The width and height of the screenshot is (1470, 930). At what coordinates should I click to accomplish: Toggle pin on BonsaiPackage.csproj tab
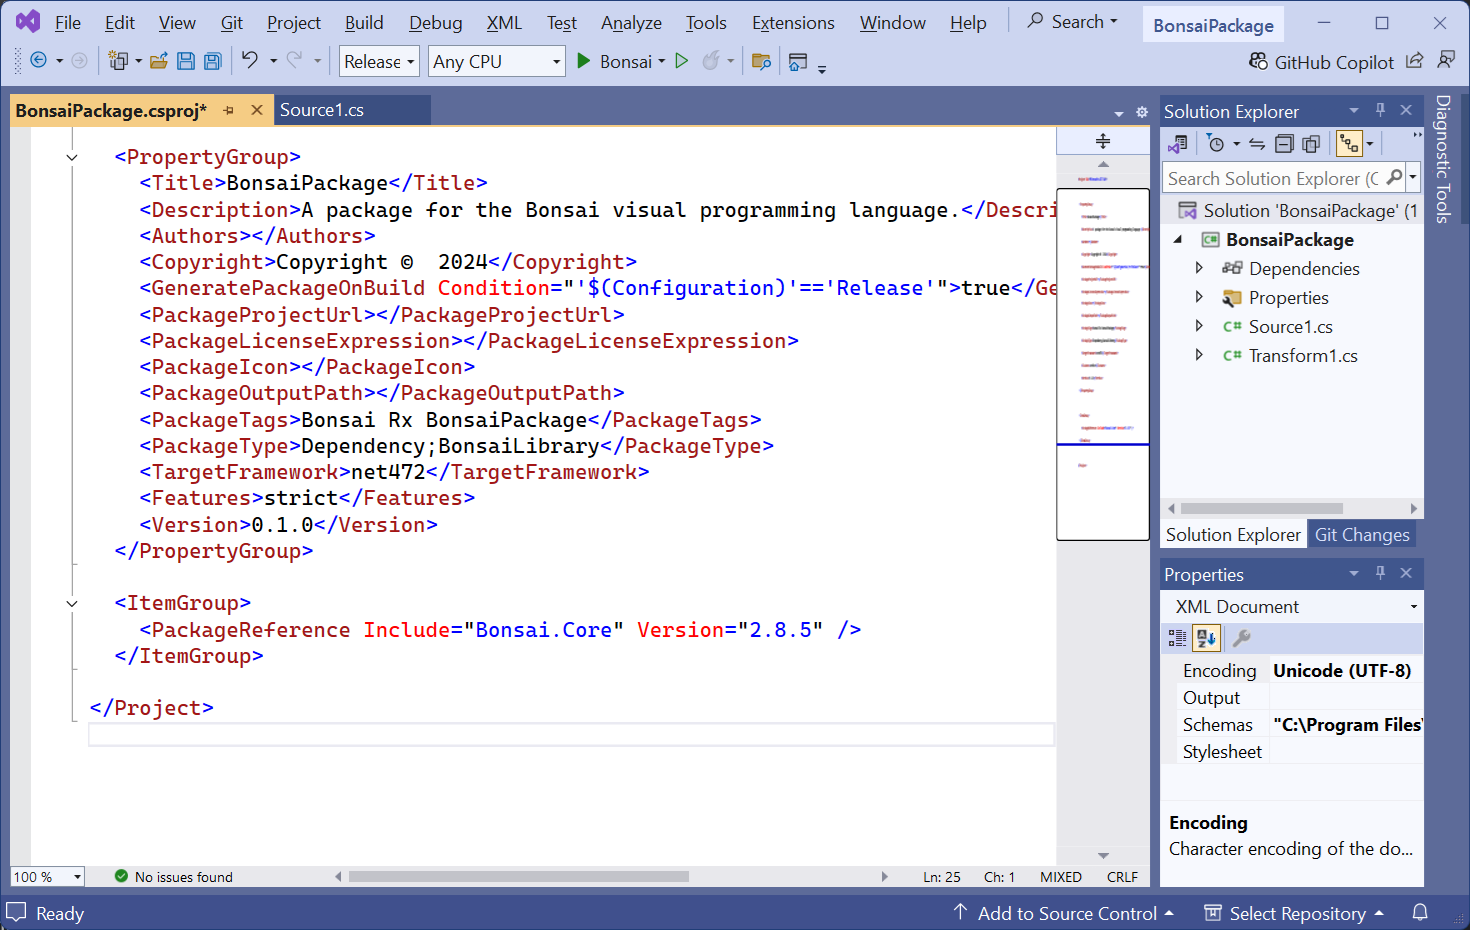click(229, 110)
